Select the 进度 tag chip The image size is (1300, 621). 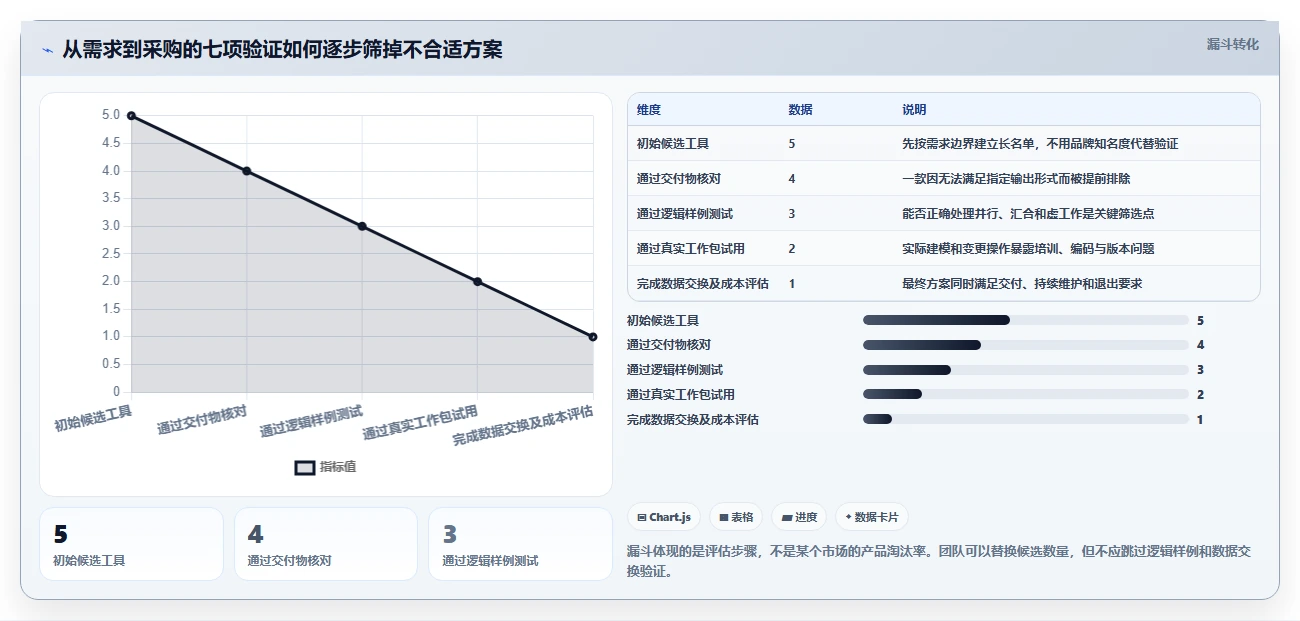click(799, 517)
